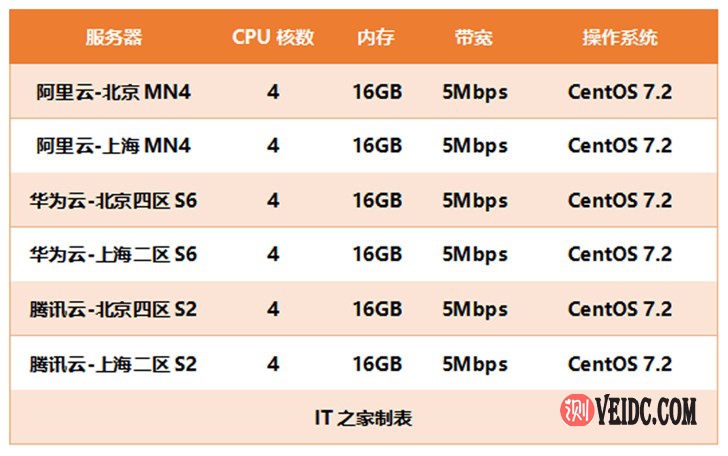
Task: Select CPU count 4 in 阿里云-上海 MN4 row
Action: [x=273, y=146]
